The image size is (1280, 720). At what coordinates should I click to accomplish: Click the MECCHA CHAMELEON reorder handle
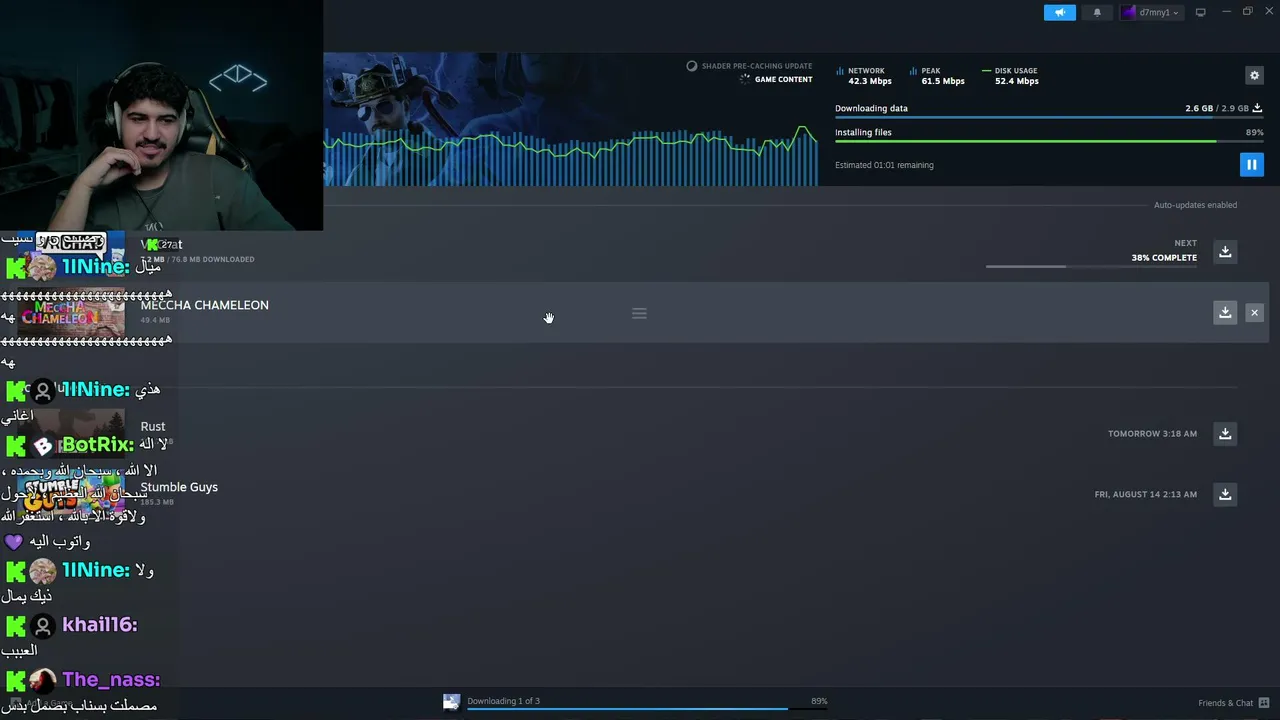tap(639, 314)
